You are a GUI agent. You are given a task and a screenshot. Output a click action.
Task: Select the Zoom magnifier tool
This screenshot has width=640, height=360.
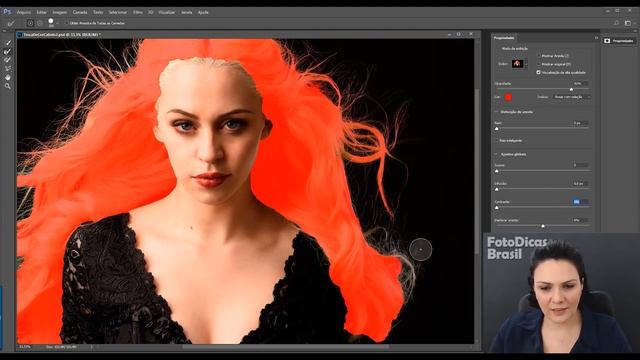[x=8, y=86]
